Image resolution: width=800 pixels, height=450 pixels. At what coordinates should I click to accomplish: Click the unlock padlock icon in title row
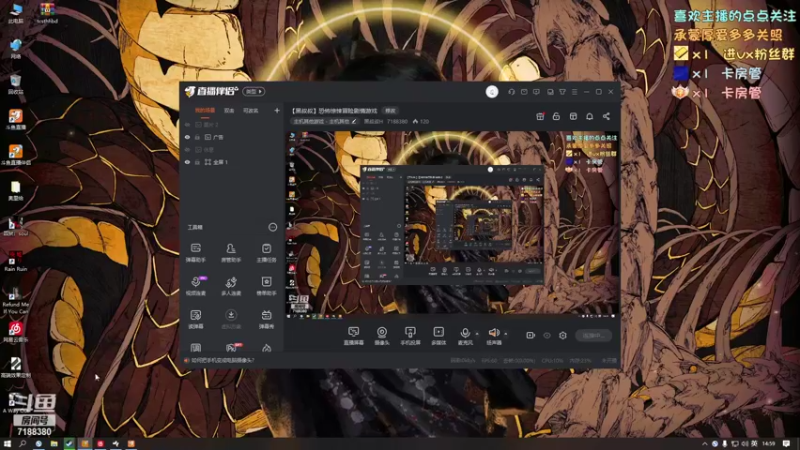[x=556, y=116]
